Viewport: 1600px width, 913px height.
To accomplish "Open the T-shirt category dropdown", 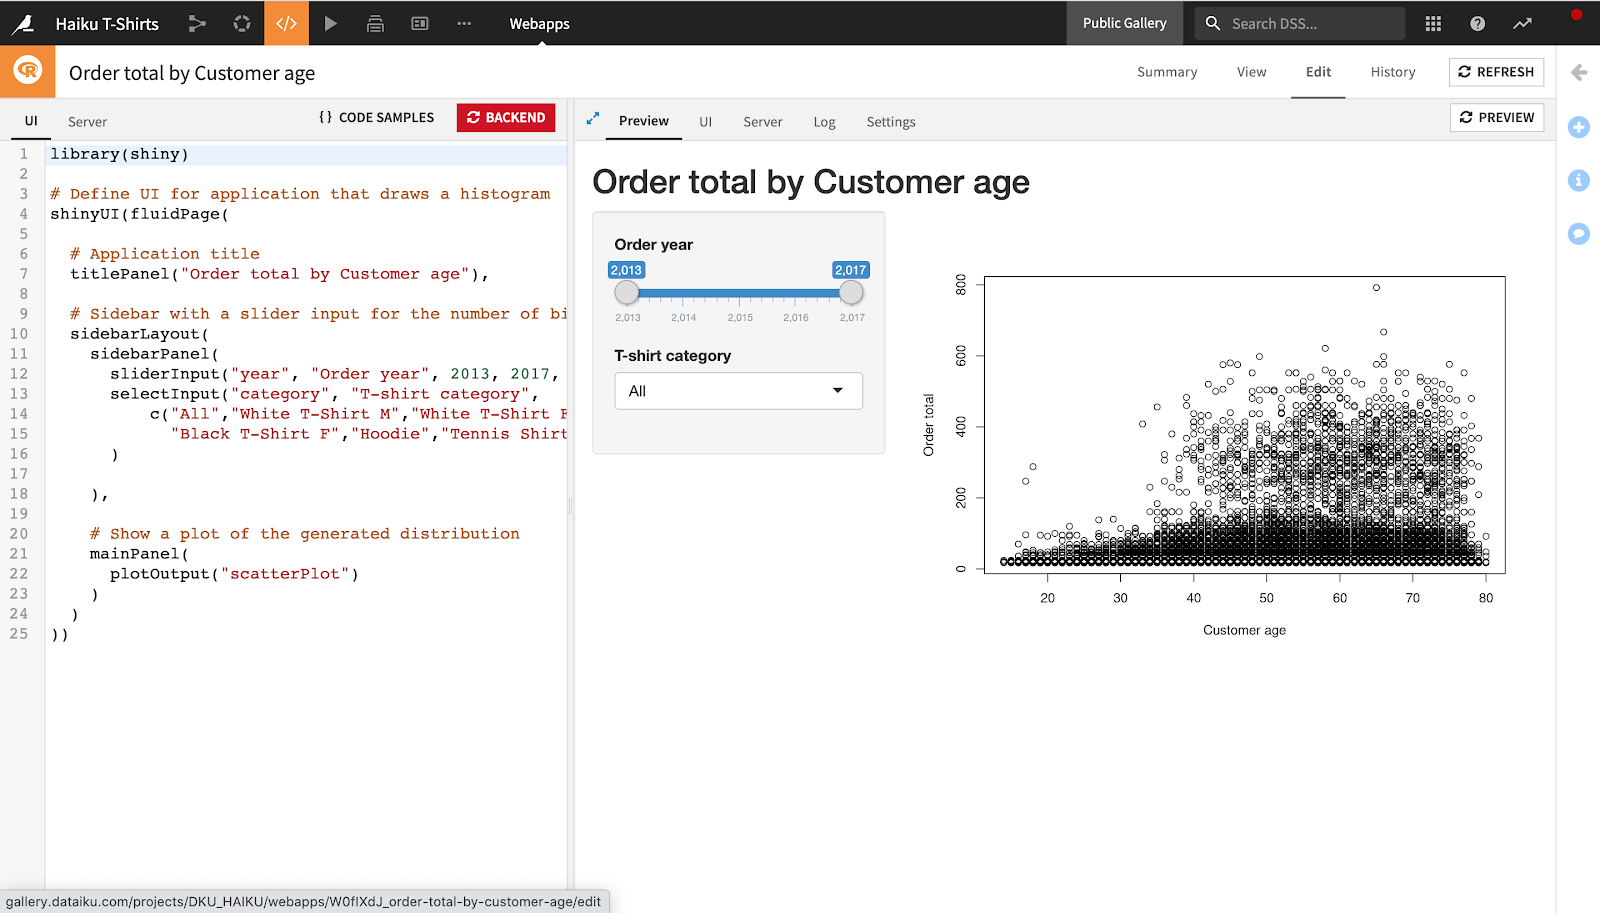I will click(738, 391).
